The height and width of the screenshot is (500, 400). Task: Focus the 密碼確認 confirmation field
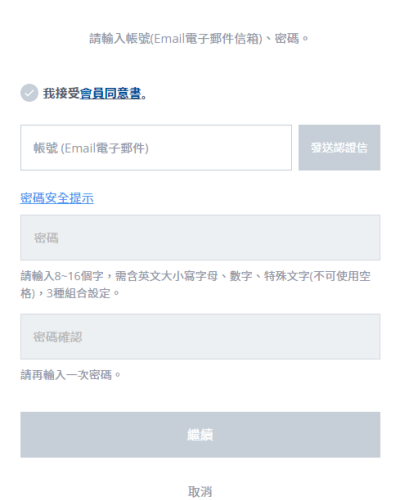point(200,336)
